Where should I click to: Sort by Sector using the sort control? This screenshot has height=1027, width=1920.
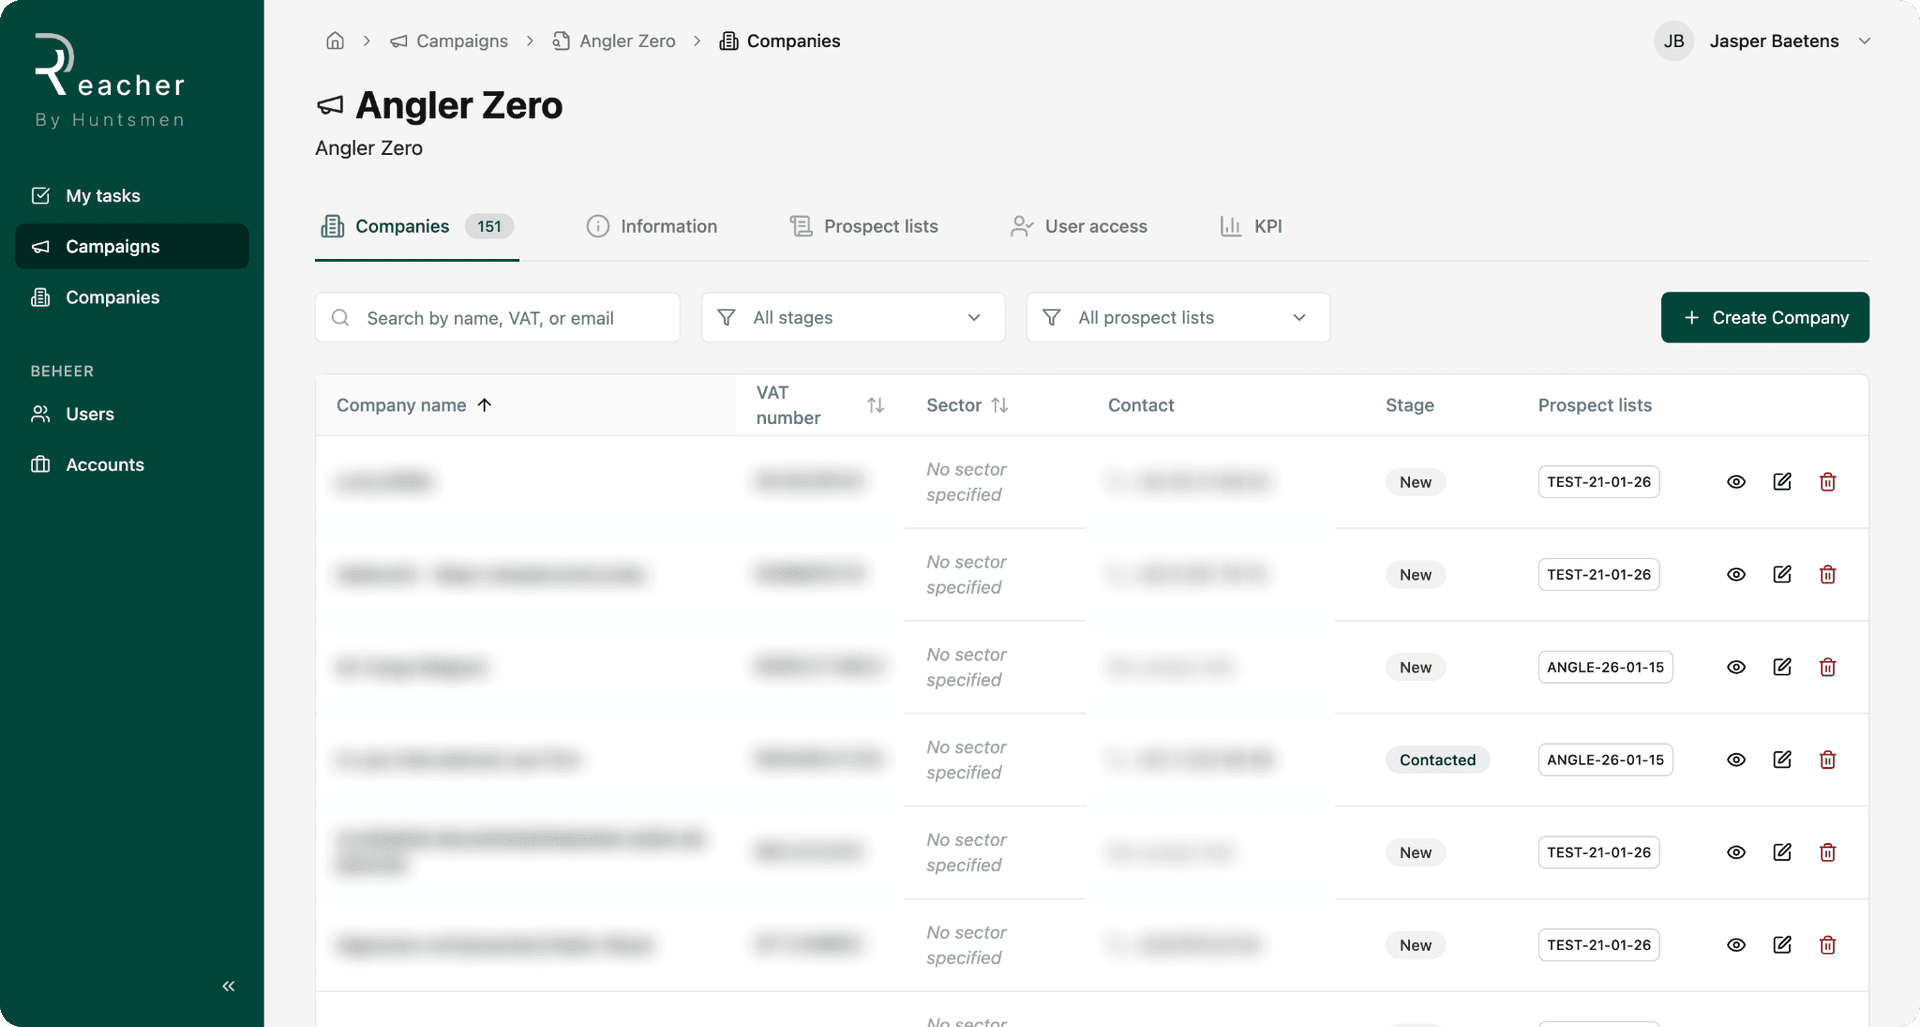tap(1001, 405)
